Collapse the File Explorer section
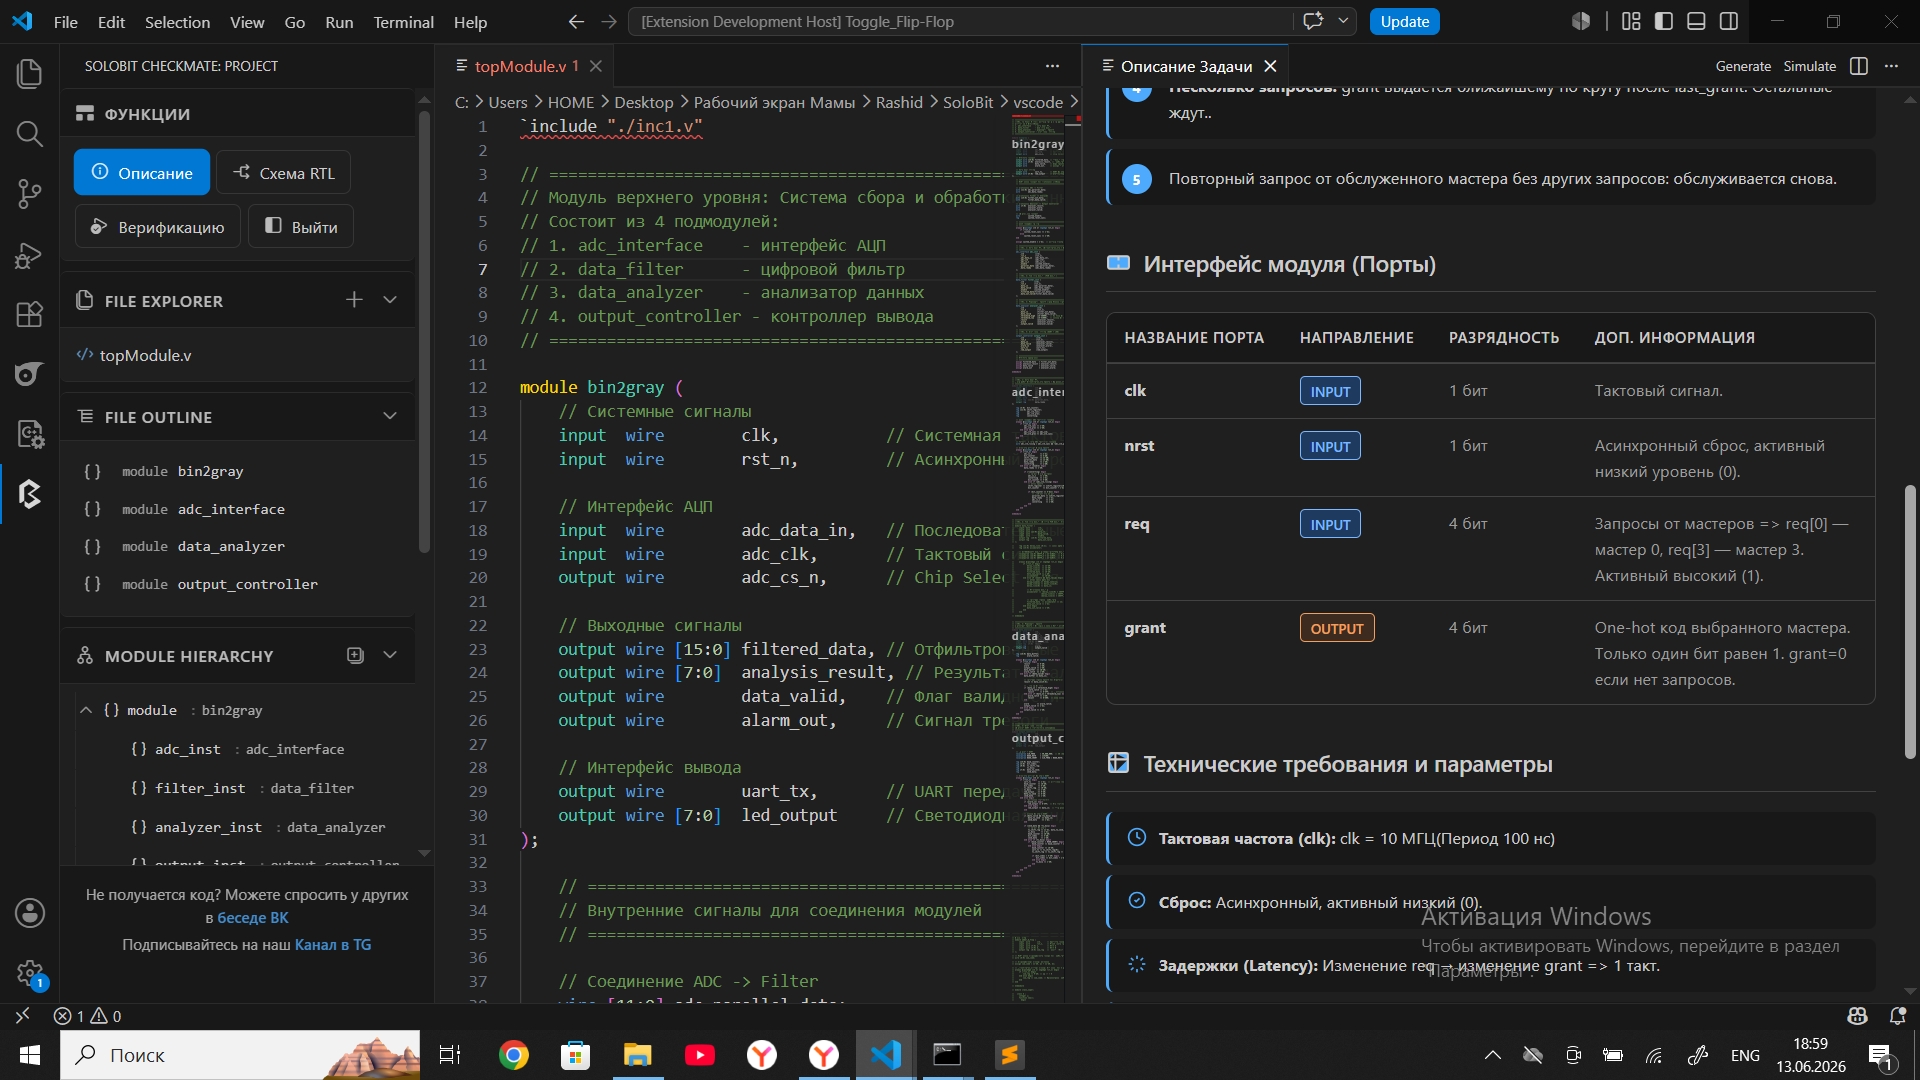The image size is (1920, 1080). tap(390, 300)
